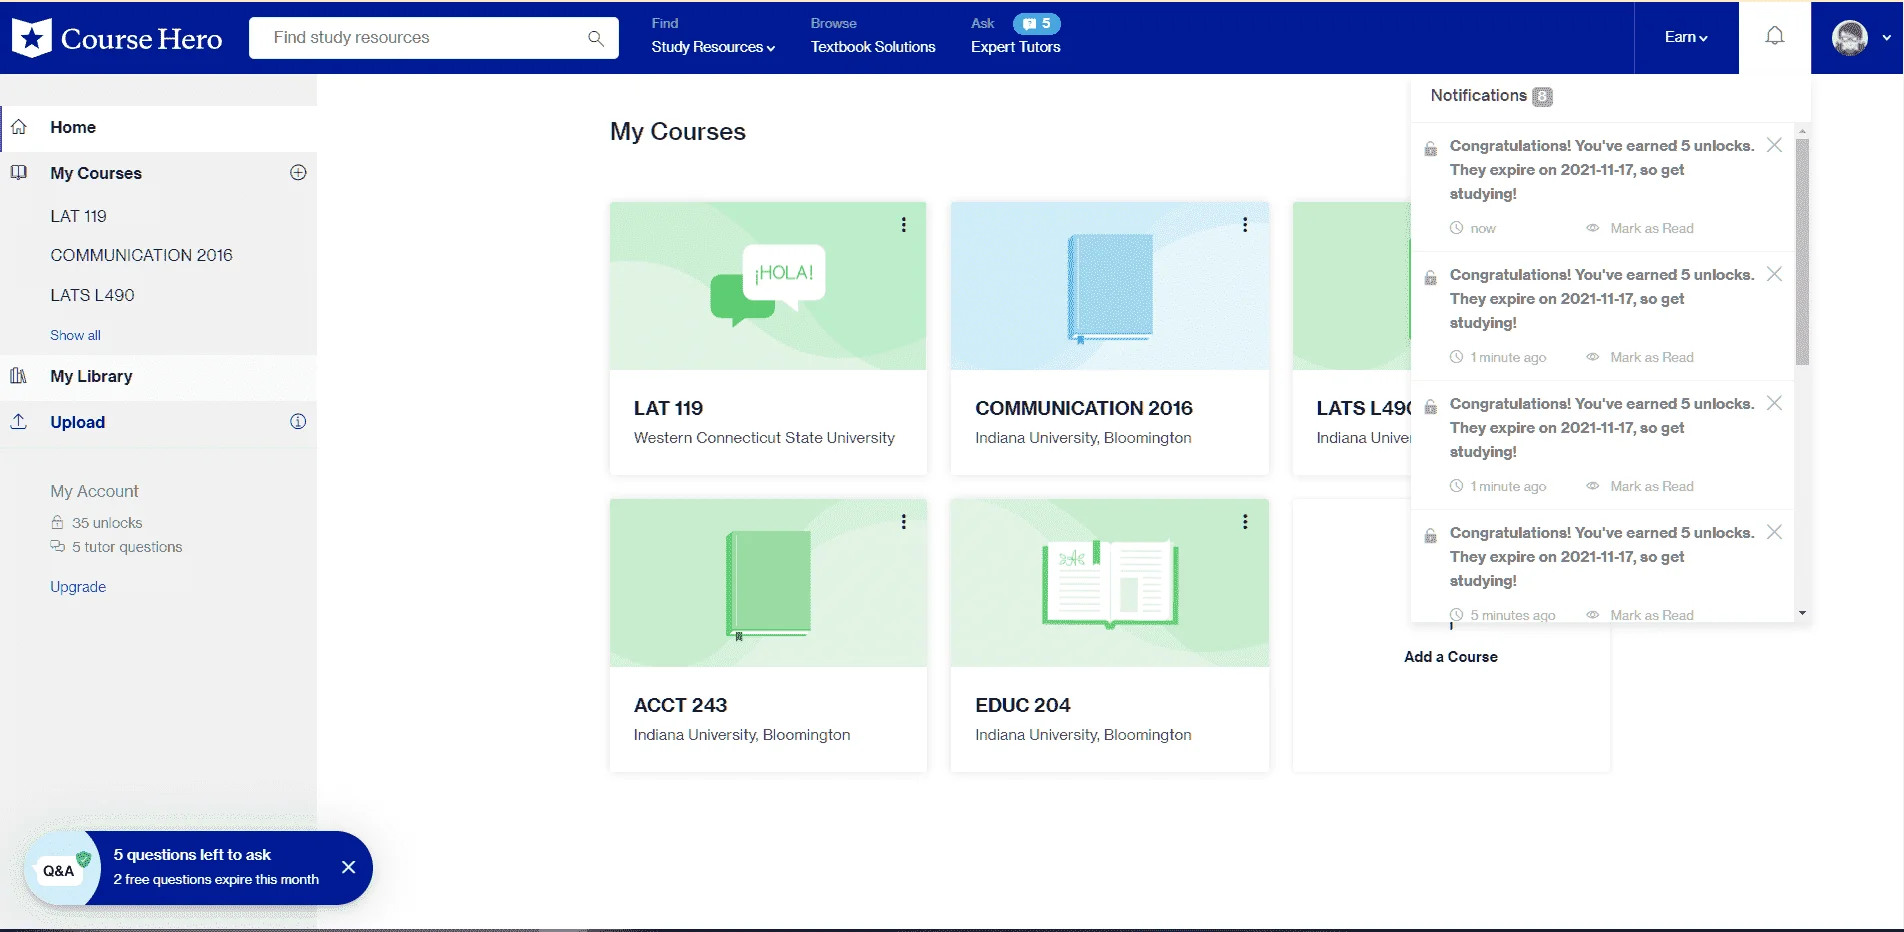The image size is (1904, 932).
Task: Open the LAT 119 card options menu
Action: pyautogui.click(x=903, y=225)
